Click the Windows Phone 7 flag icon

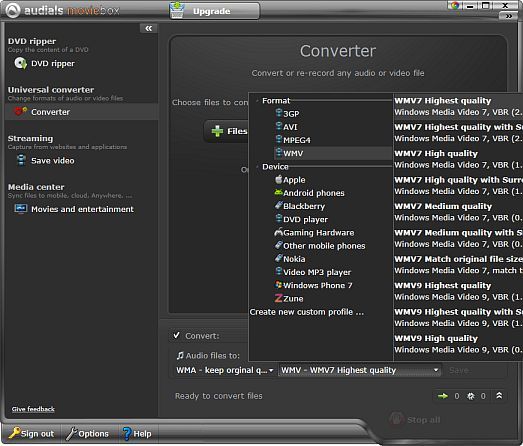[279, 285]
